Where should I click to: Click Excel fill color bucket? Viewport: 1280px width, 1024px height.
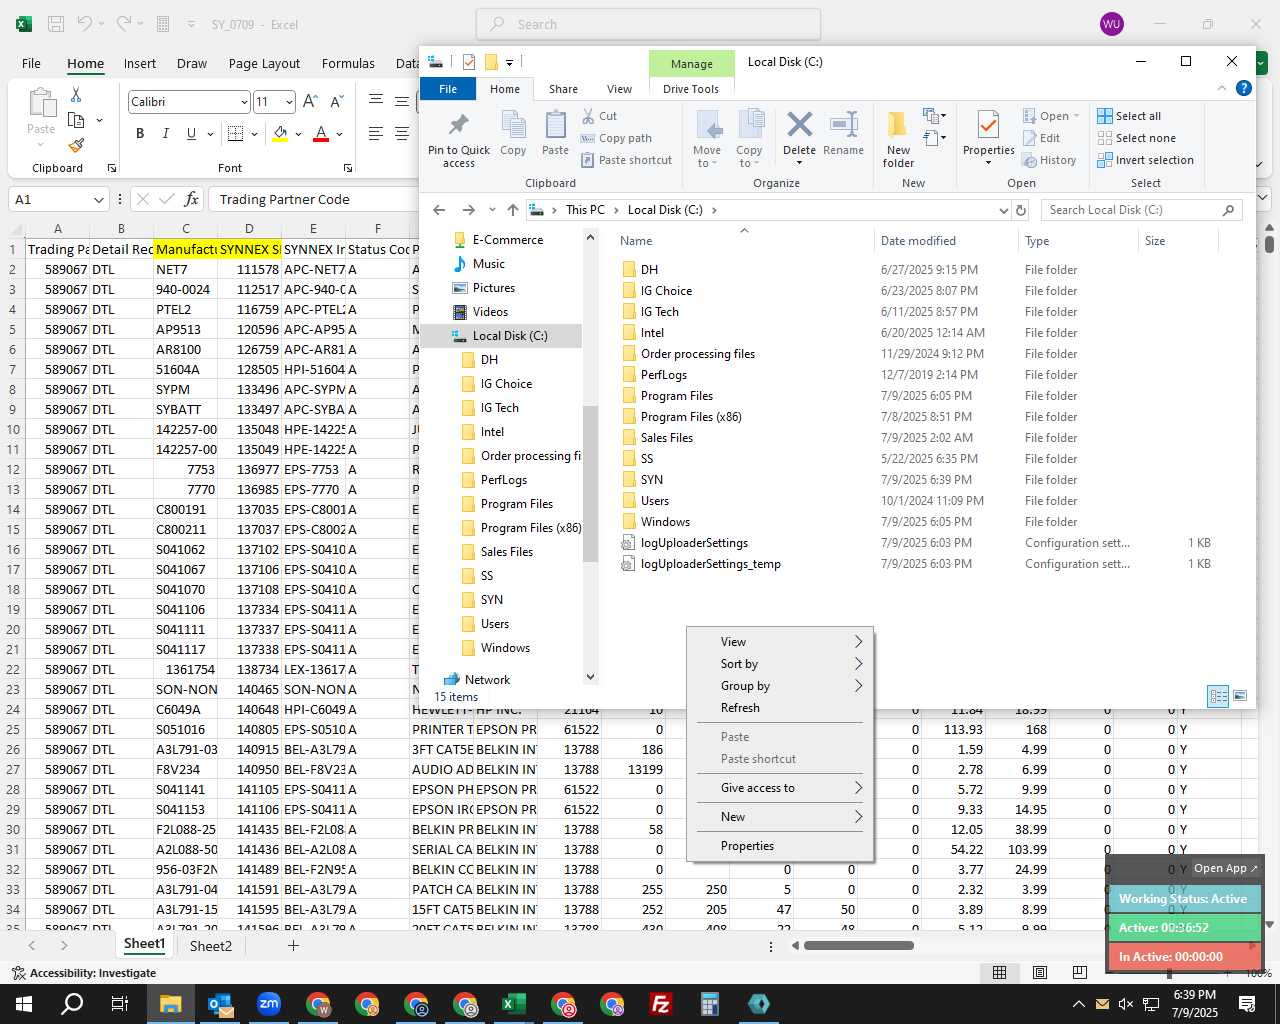[280, 134]
